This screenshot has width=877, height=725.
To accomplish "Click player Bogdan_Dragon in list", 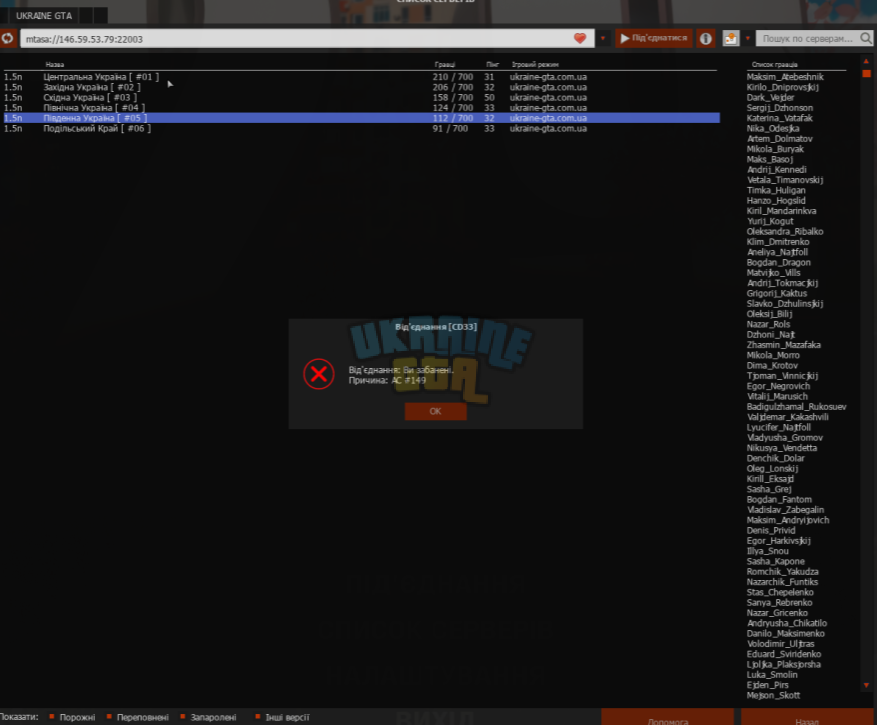I will pyautogui.click(x=779, y=262).
